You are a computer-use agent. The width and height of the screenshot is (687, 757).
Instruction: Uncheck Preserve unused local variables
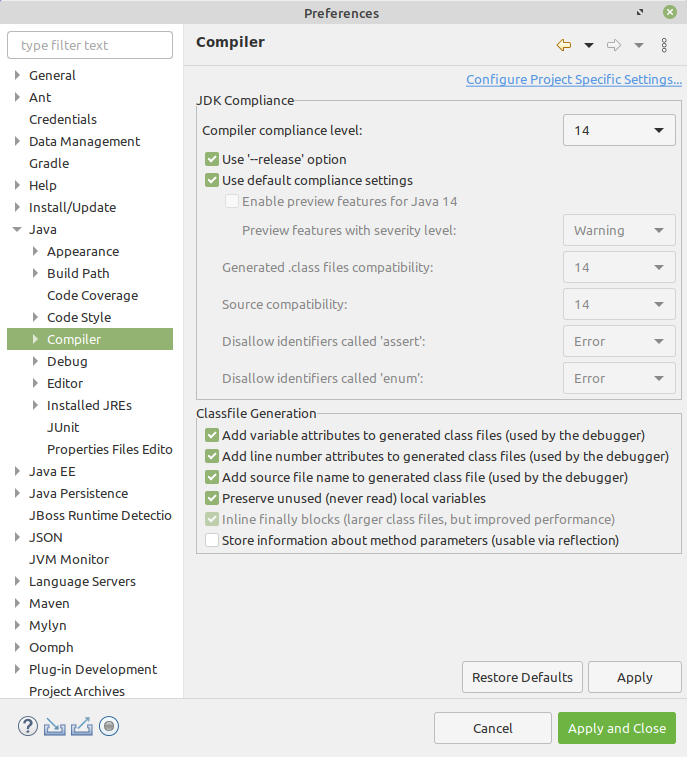pyautogui.click(x=212, y=498)
